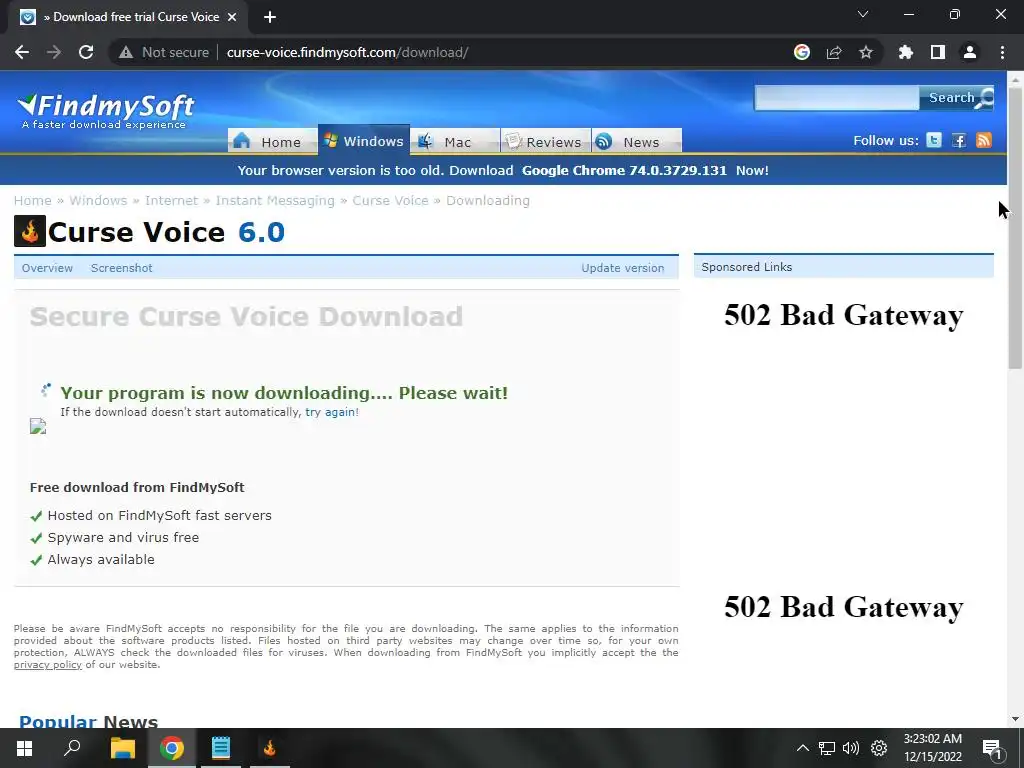The image size is (1024, 768).
Task: Click the Update version link
Action: (x=622, y=268)
